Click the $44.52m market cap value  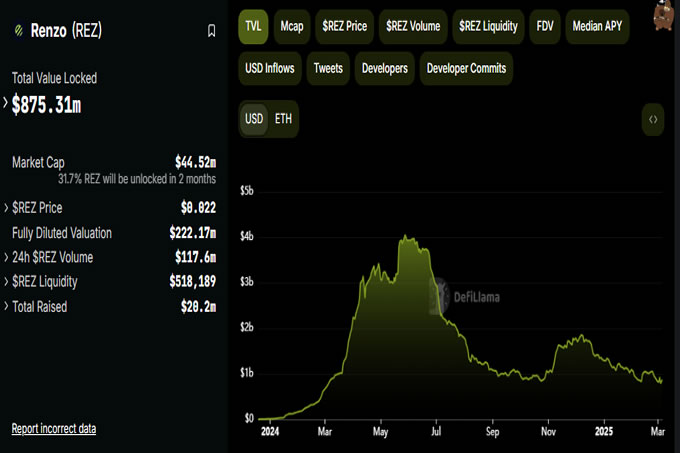196,162
